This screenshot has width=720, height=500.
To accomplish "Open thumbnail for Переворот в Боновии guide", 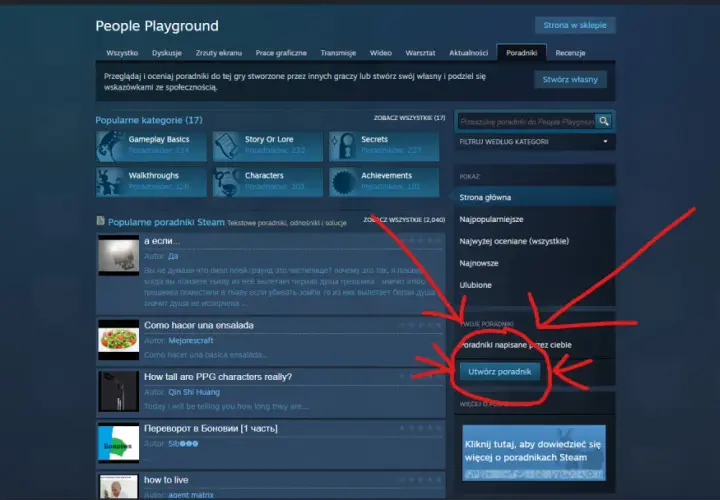I will pyautogui.click(x=118, y=443).
